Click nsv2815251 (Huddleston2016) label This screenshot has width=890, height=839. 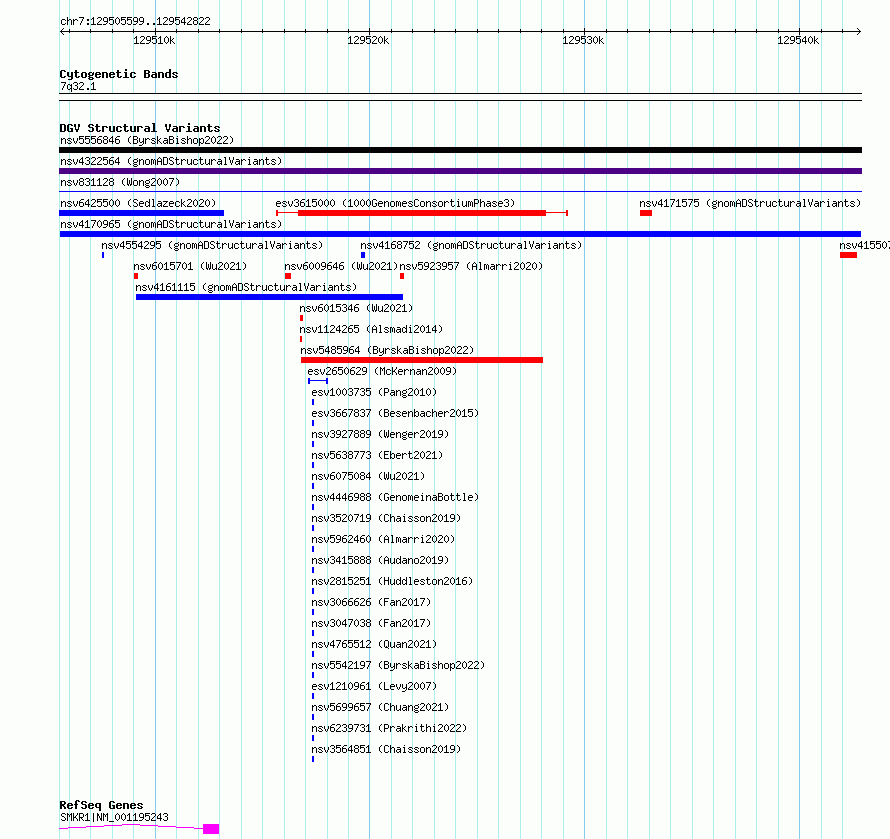pyautogui.click(x=392, y=581)
